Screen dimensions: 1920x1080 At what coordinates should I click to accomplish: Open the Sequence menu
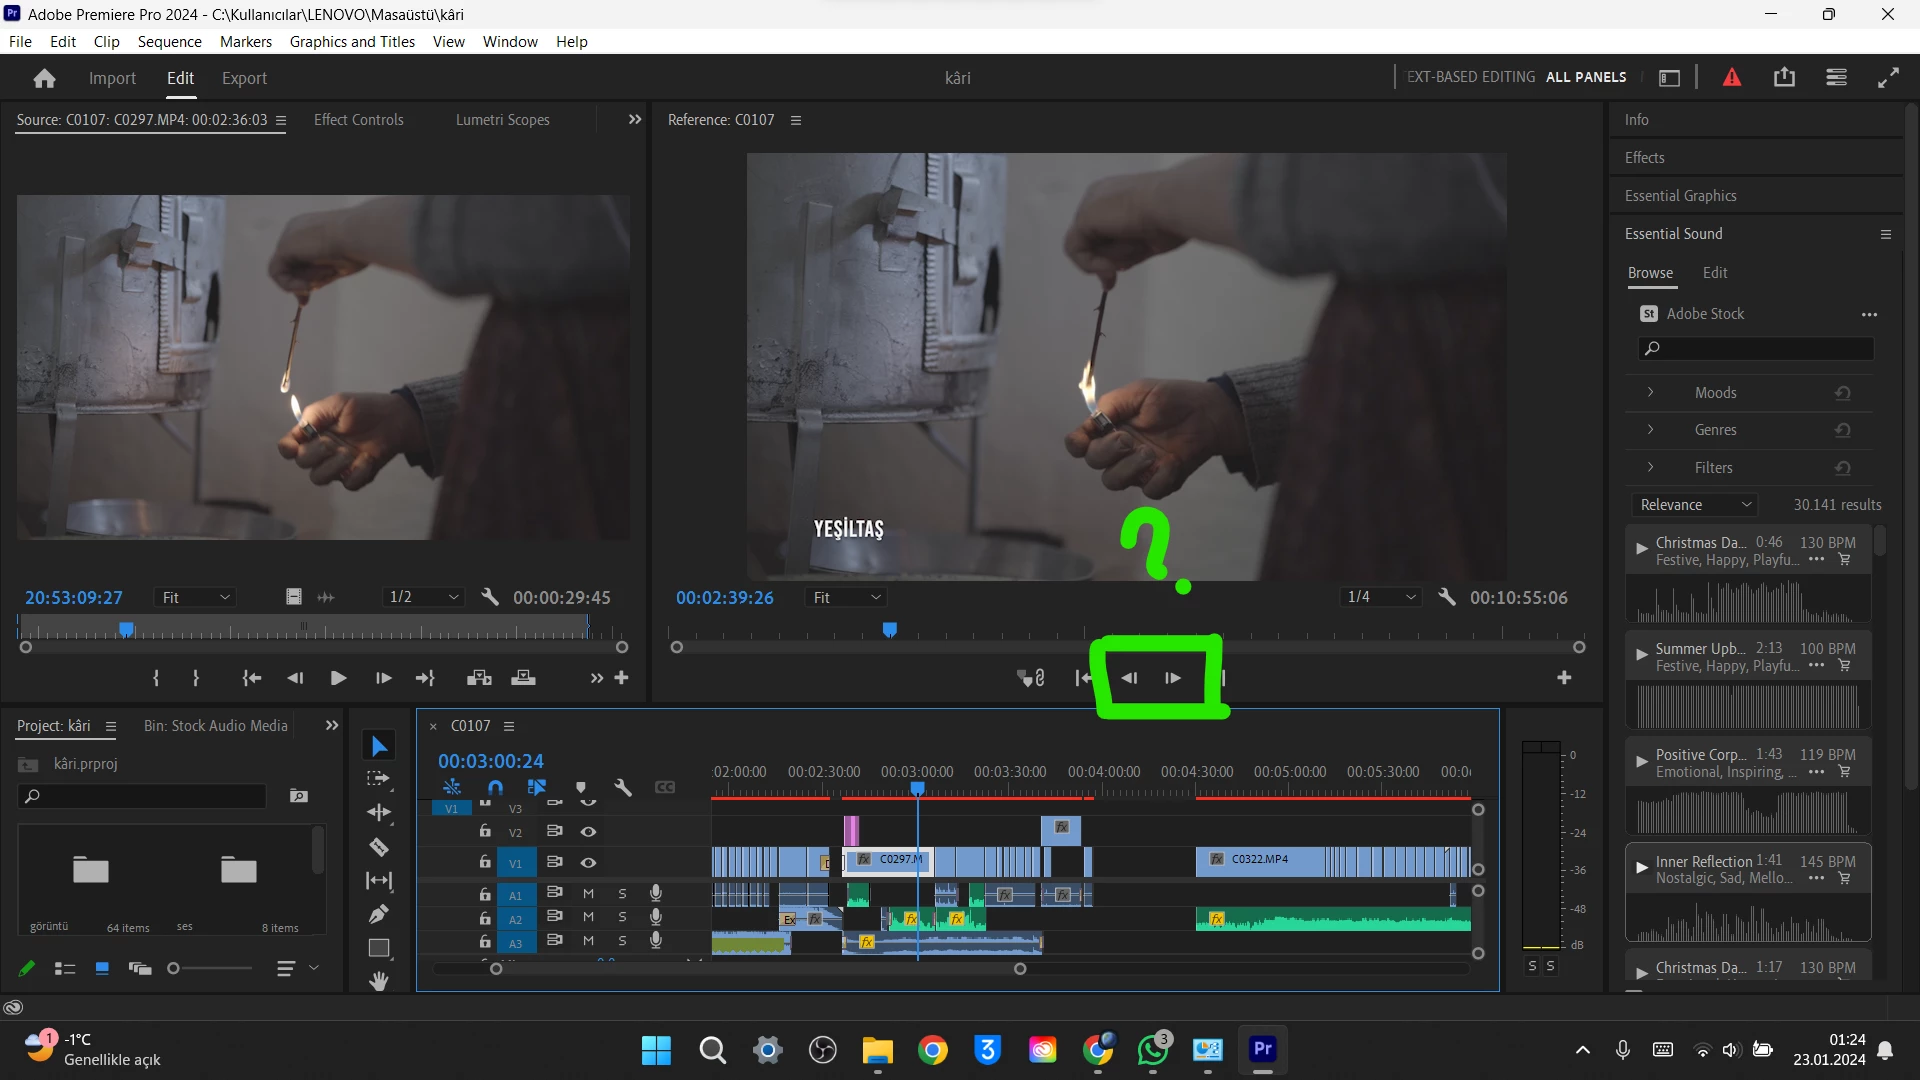[x=169, y=41]
